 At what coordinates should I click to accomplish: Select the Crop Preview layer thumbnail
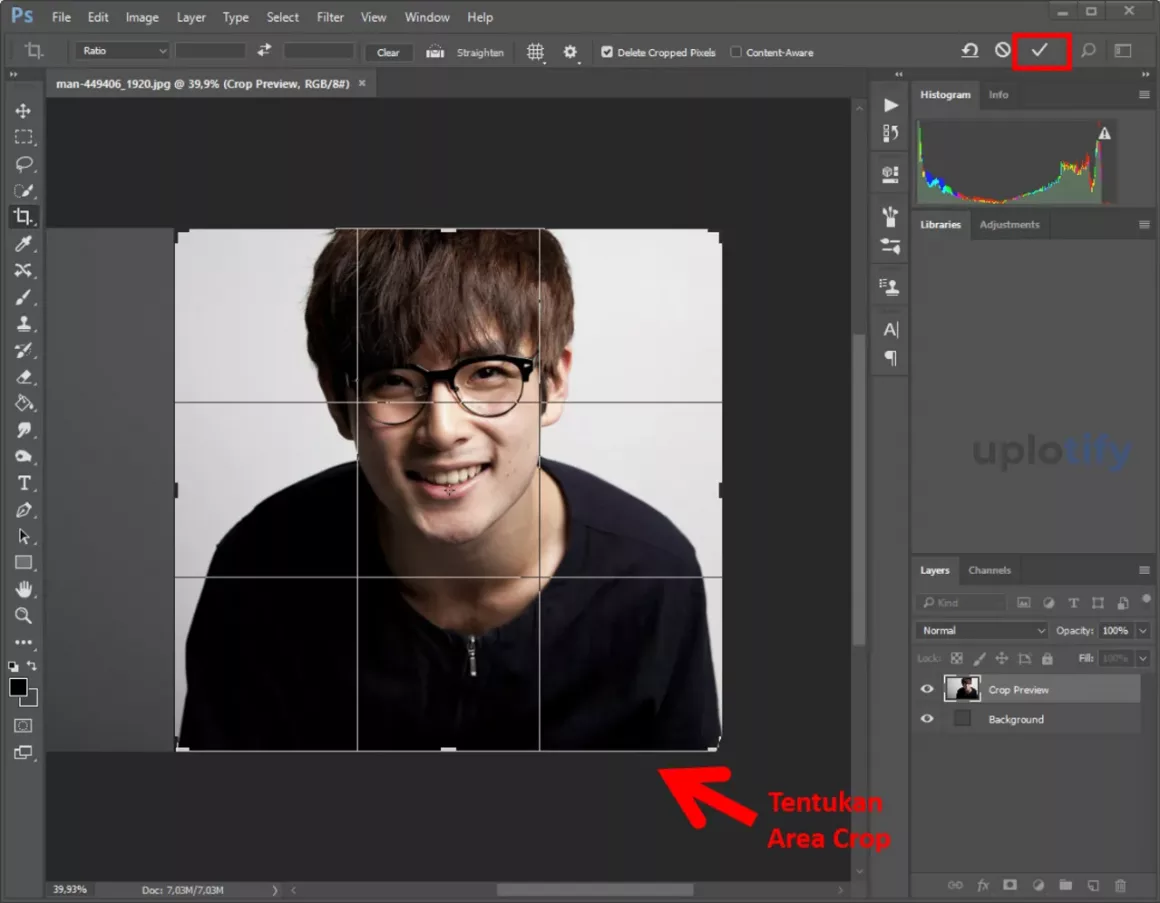(962, 689)
